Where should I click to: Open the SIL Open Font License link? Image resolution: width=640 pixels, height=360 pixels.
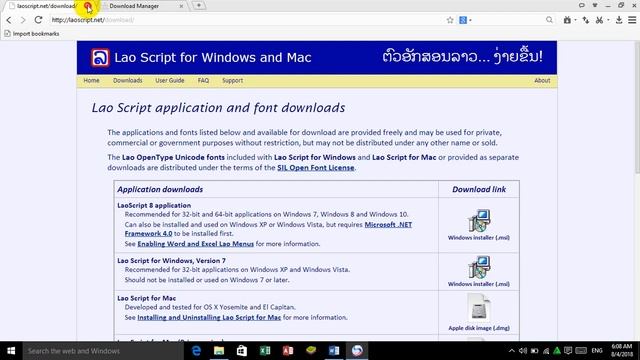pos(316,168)
